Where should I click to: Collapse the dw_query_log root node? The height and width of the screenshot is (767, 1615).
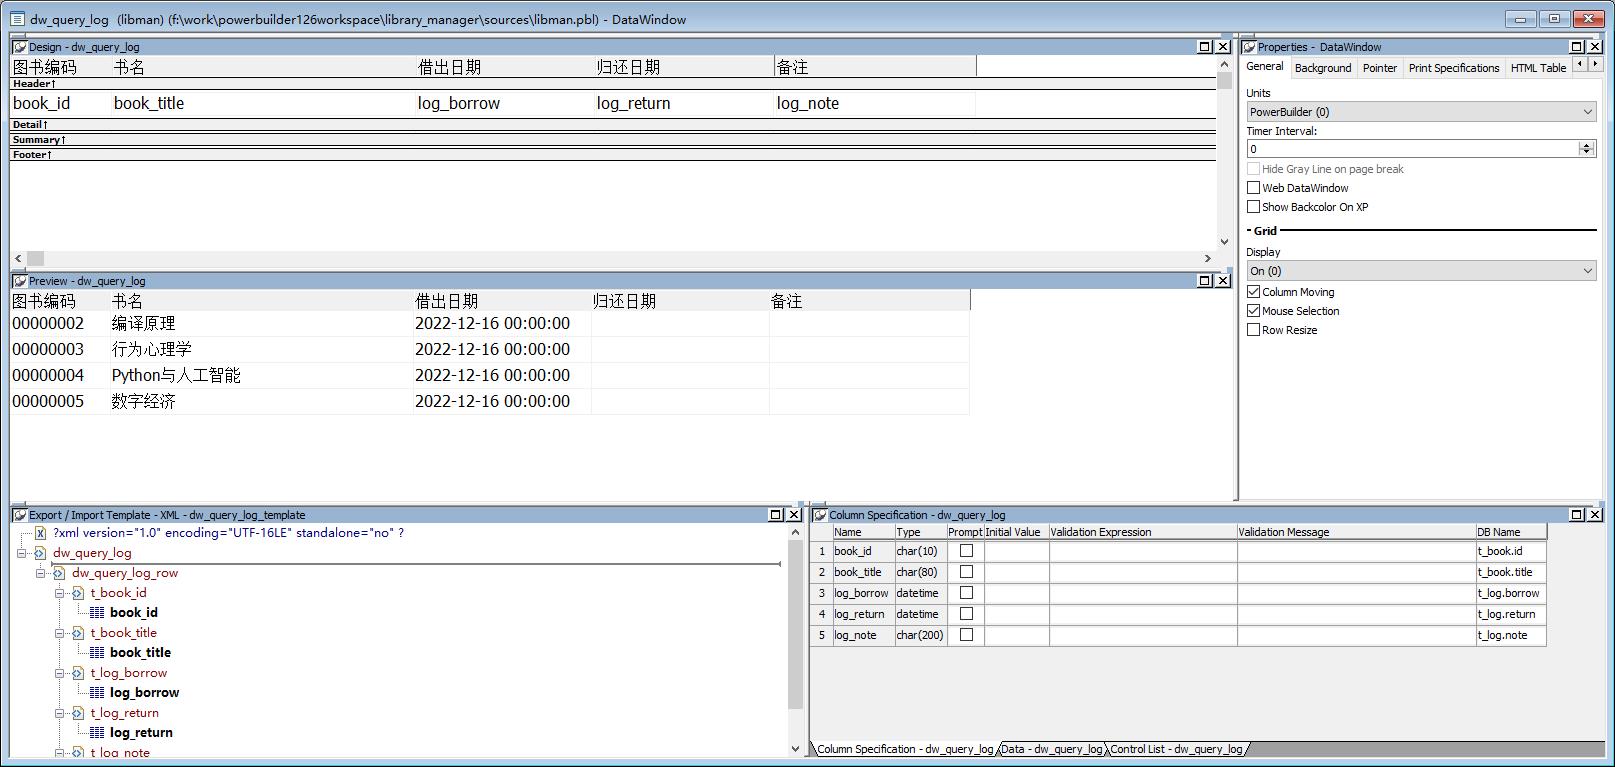point(22,553)
